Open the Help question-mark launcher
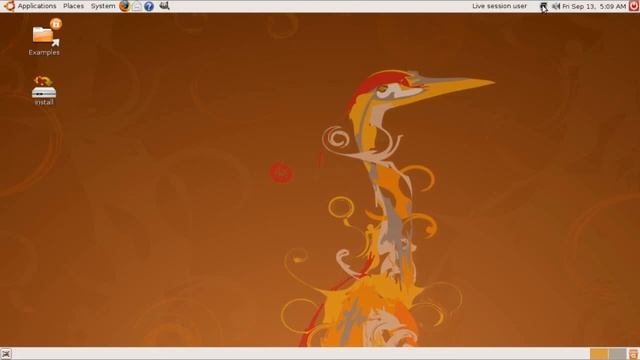This screenshot has width=640, height=360. pos(149,6)
